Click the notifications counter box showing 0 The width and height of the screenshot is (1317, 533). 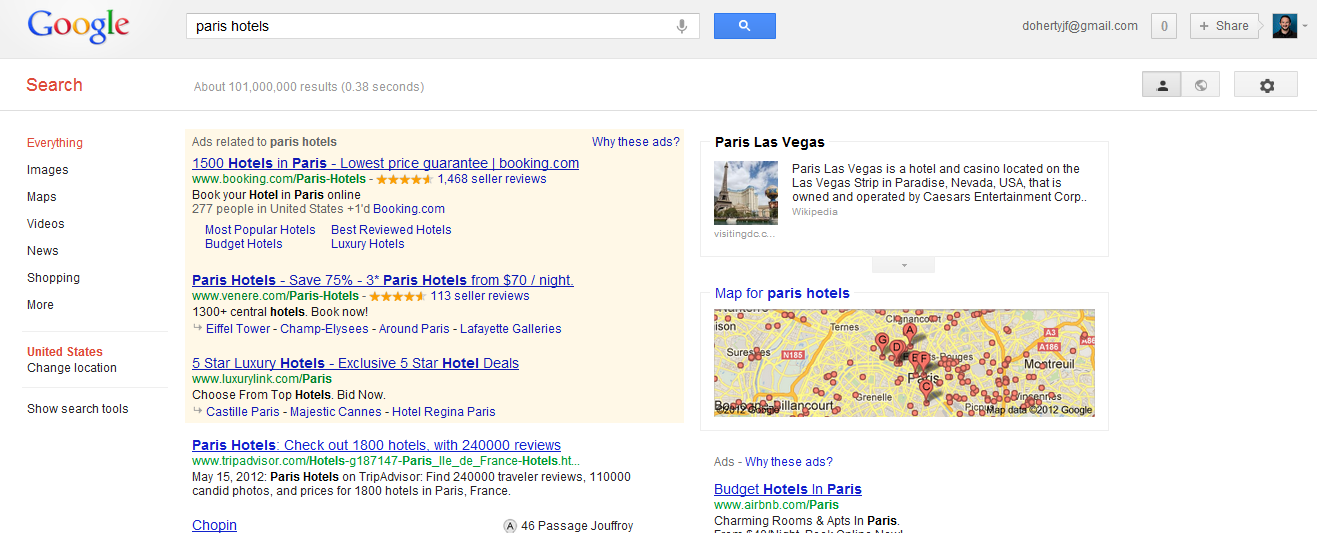click(1163, 26)
